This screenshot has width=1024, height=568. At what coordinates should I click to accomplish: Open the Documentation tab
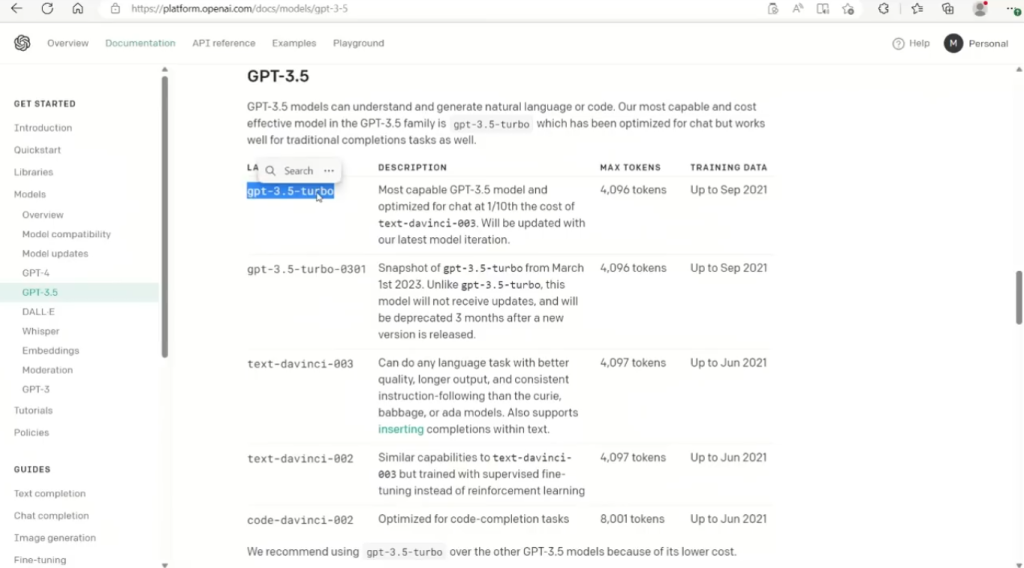coord(140,43)
